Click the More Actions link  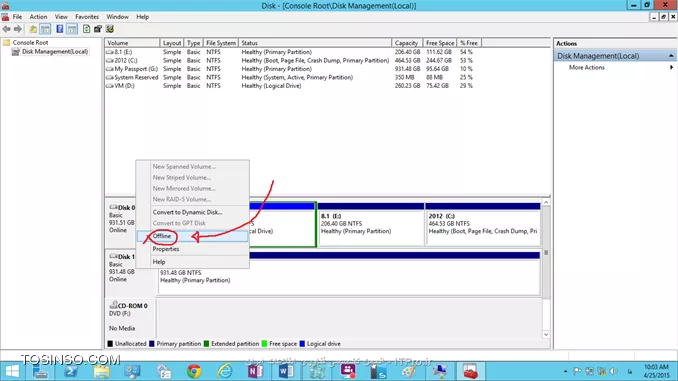[x=587, y=67]
